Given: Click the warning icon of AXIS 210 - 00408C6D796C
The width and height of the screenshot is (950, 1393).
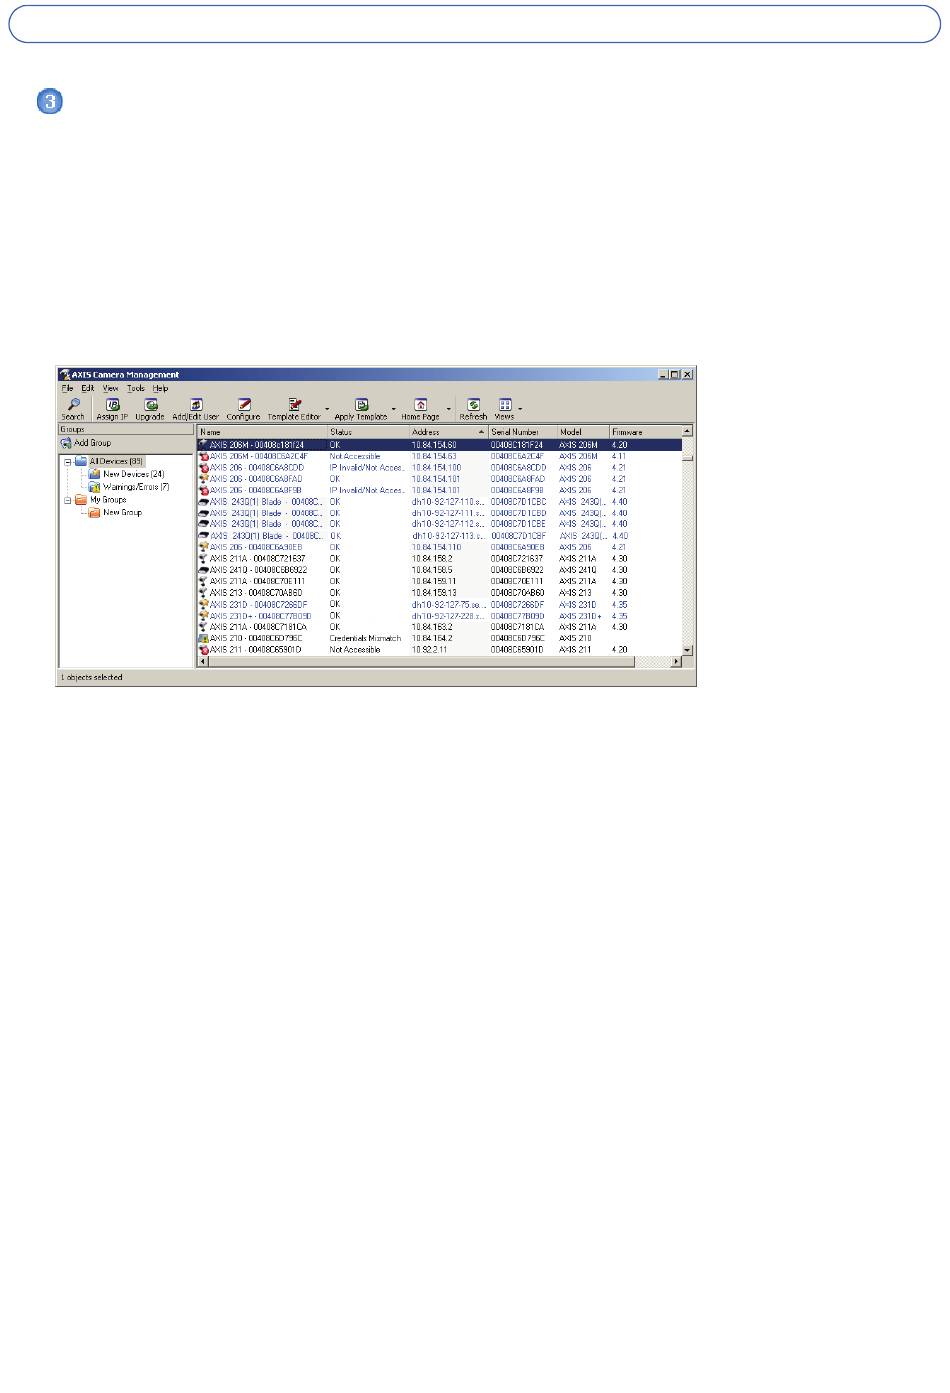Looking at the screenshot, I should pyautogui.click(x=204, y=638).
